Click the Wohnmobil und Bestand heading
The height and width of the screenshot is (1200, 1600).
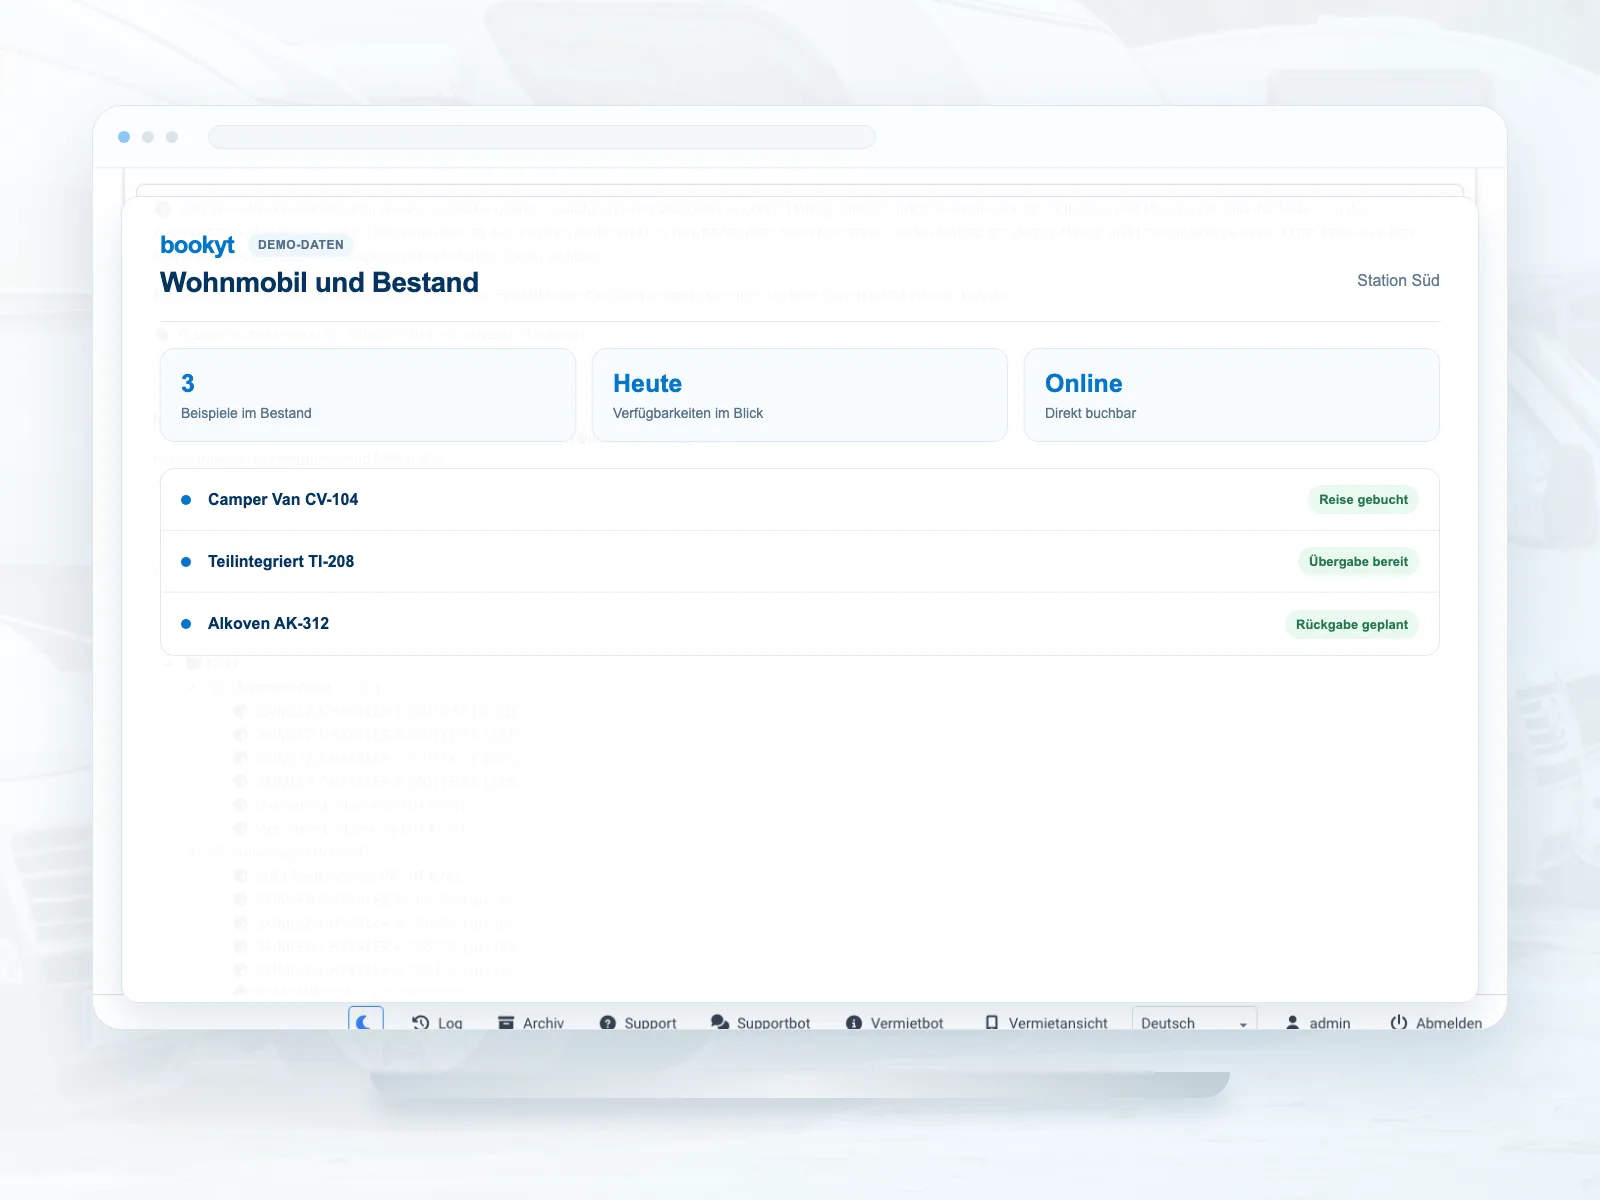tap(319, 283)
